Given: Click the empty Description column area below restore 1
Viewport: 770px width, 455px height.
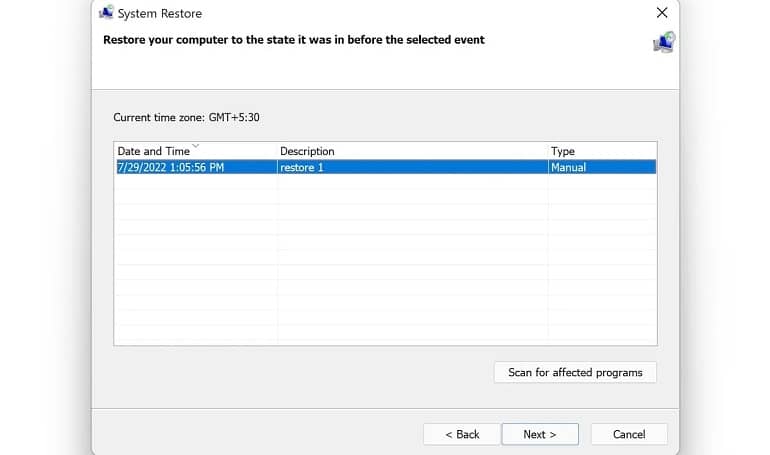Looking at the screenshot, I should [412, 259].
